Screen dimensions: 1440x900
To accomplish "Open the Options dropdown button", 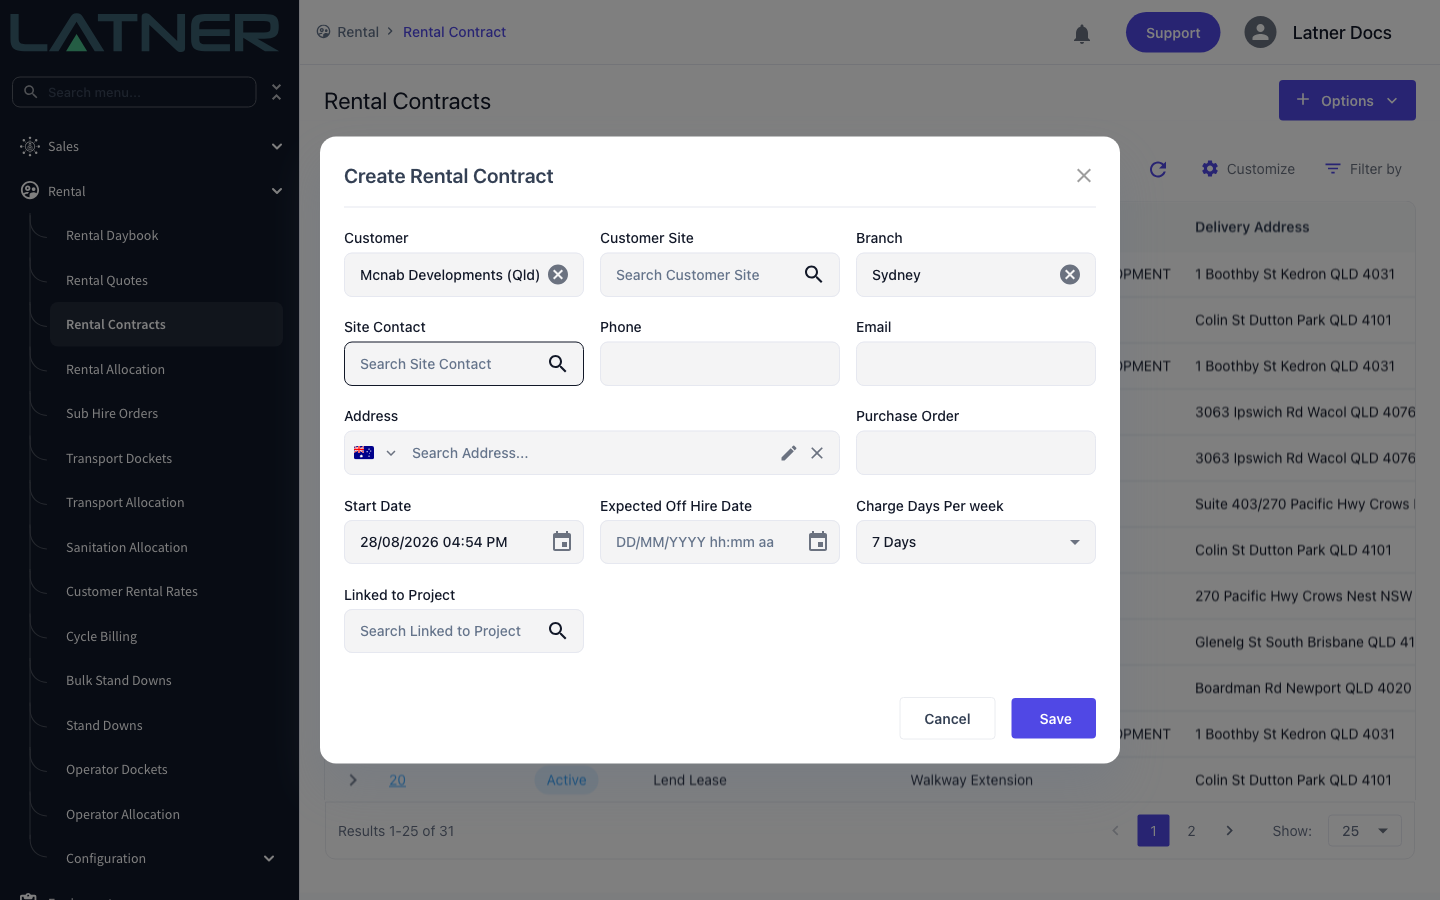I will [1347, 100].
